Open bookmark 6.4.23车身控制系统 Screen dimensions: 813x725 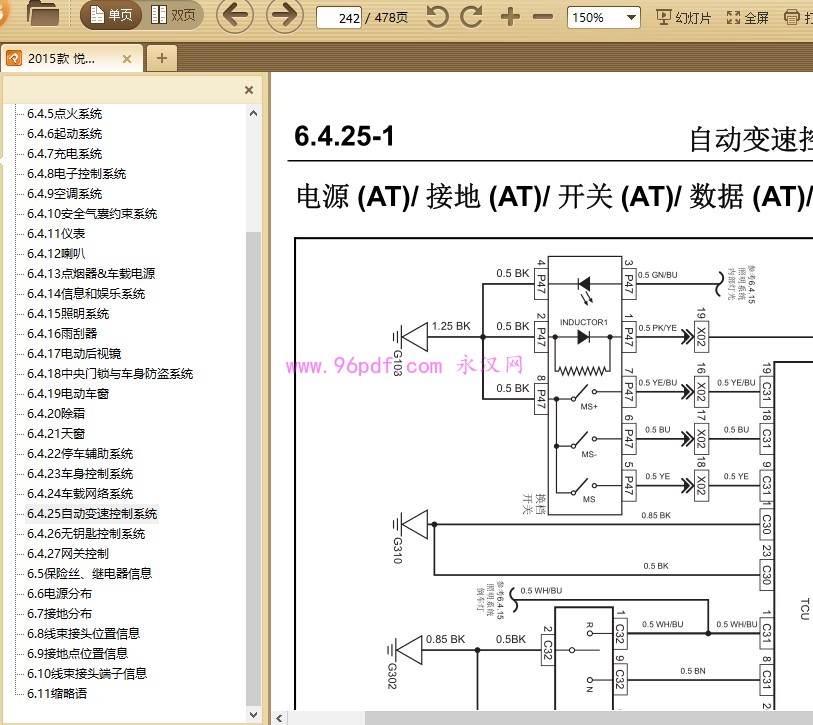(x=80, y=474)
